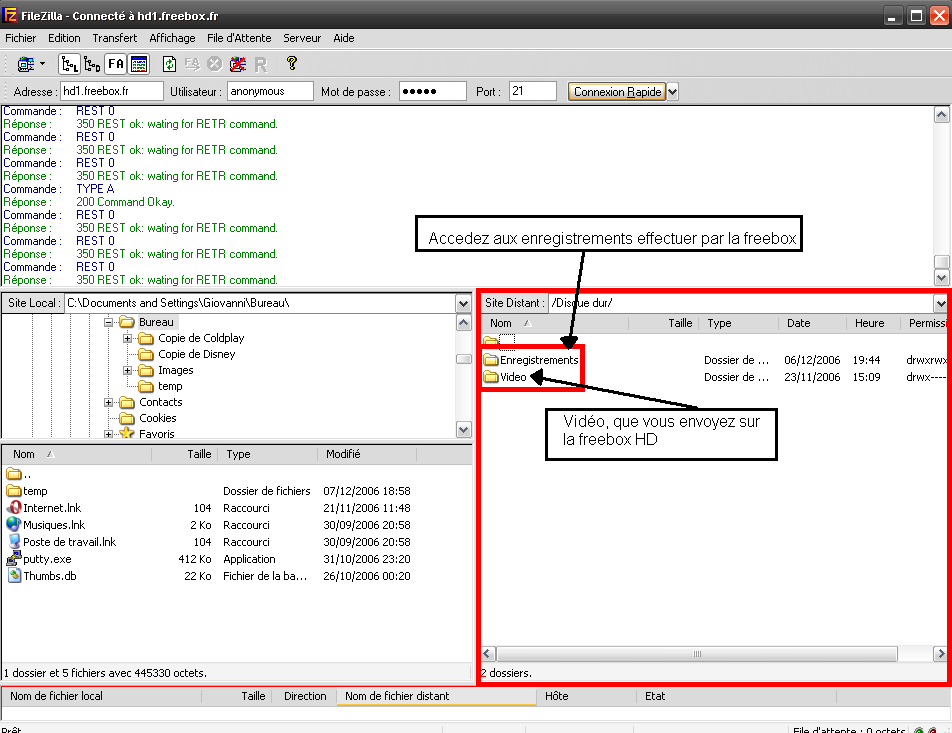Open the Serveur menu

302,38
